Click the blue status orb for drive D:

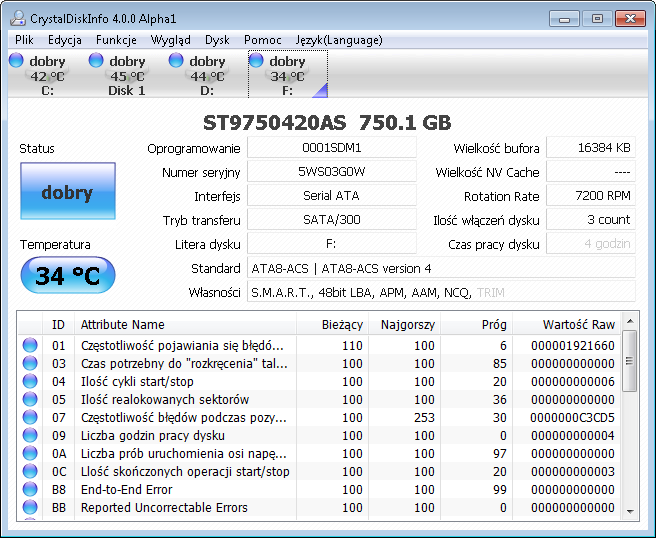coord(176,60)
